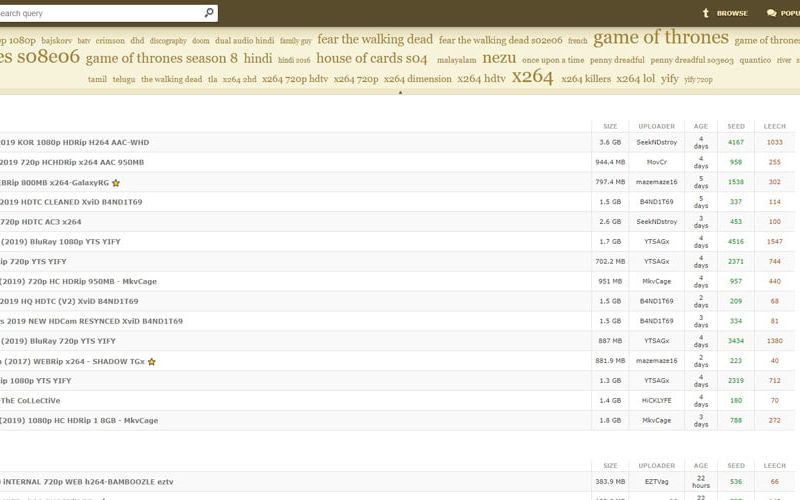This screenshot has width=800, height=500.
Task: Click the '22 hours' age cell of BAMBOOZLE row
Action: click(x=701, y=482)
